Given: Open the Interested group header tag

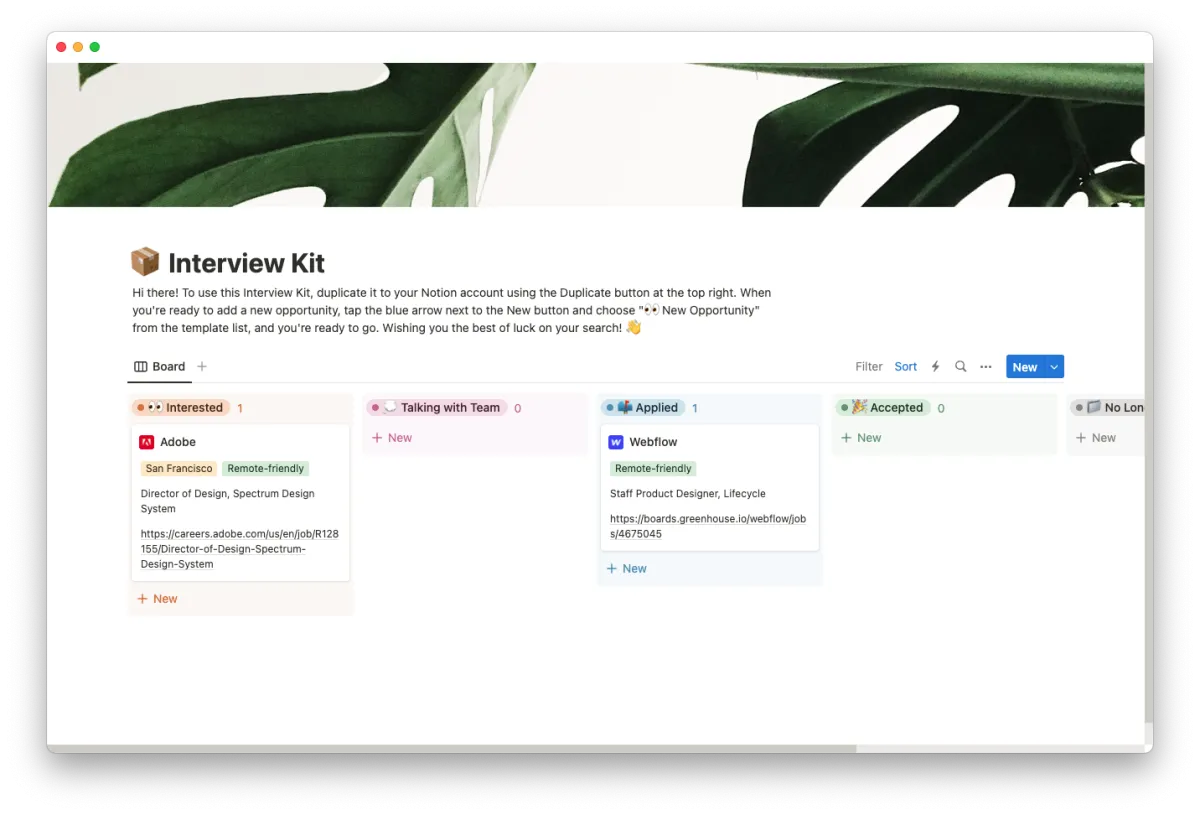Looking at the screenshot, I should click(x=181, y=408).
